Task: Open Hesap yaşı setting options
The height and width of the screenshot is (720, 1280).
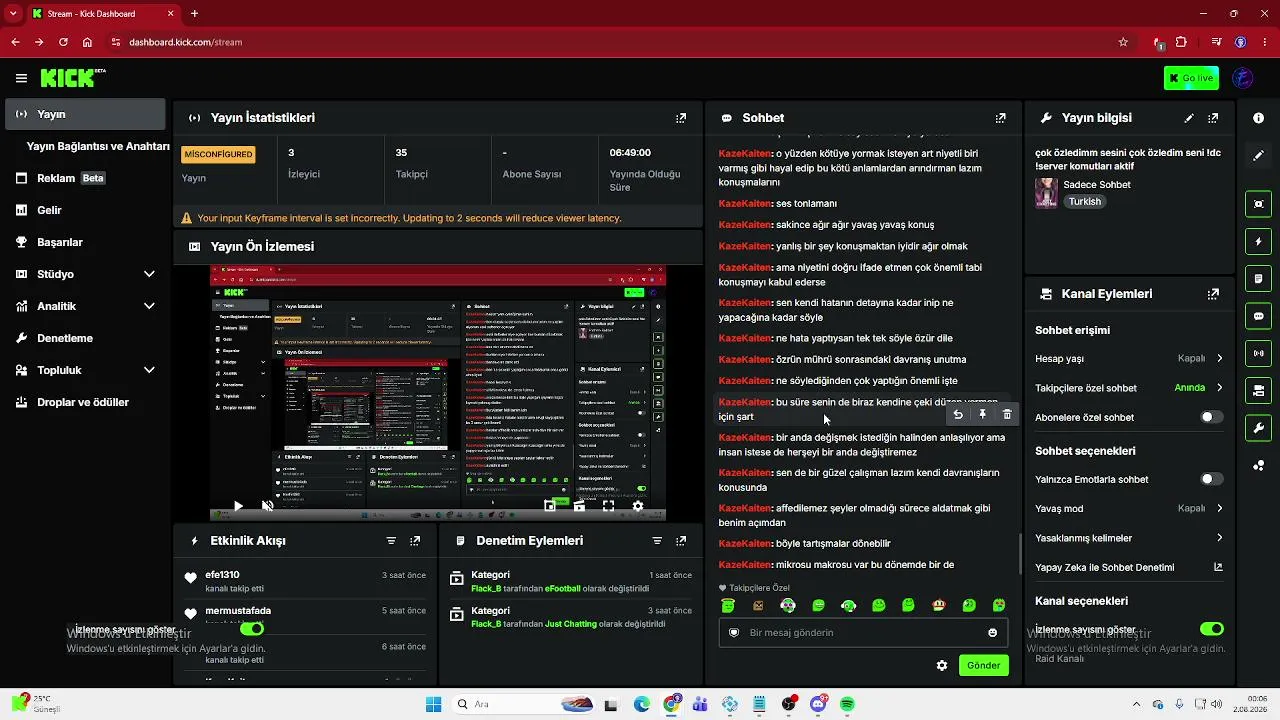Action: click(x=1129, y=358)
